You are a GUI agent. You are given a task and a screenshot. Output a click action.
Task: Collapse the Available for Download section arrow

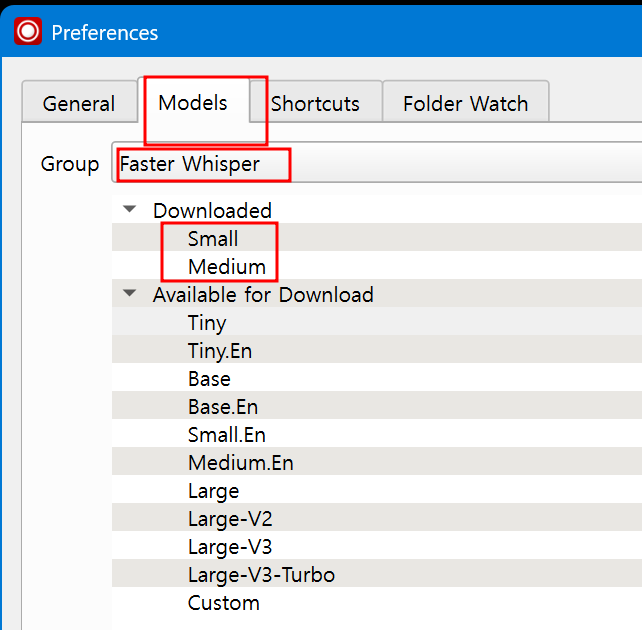129,293
